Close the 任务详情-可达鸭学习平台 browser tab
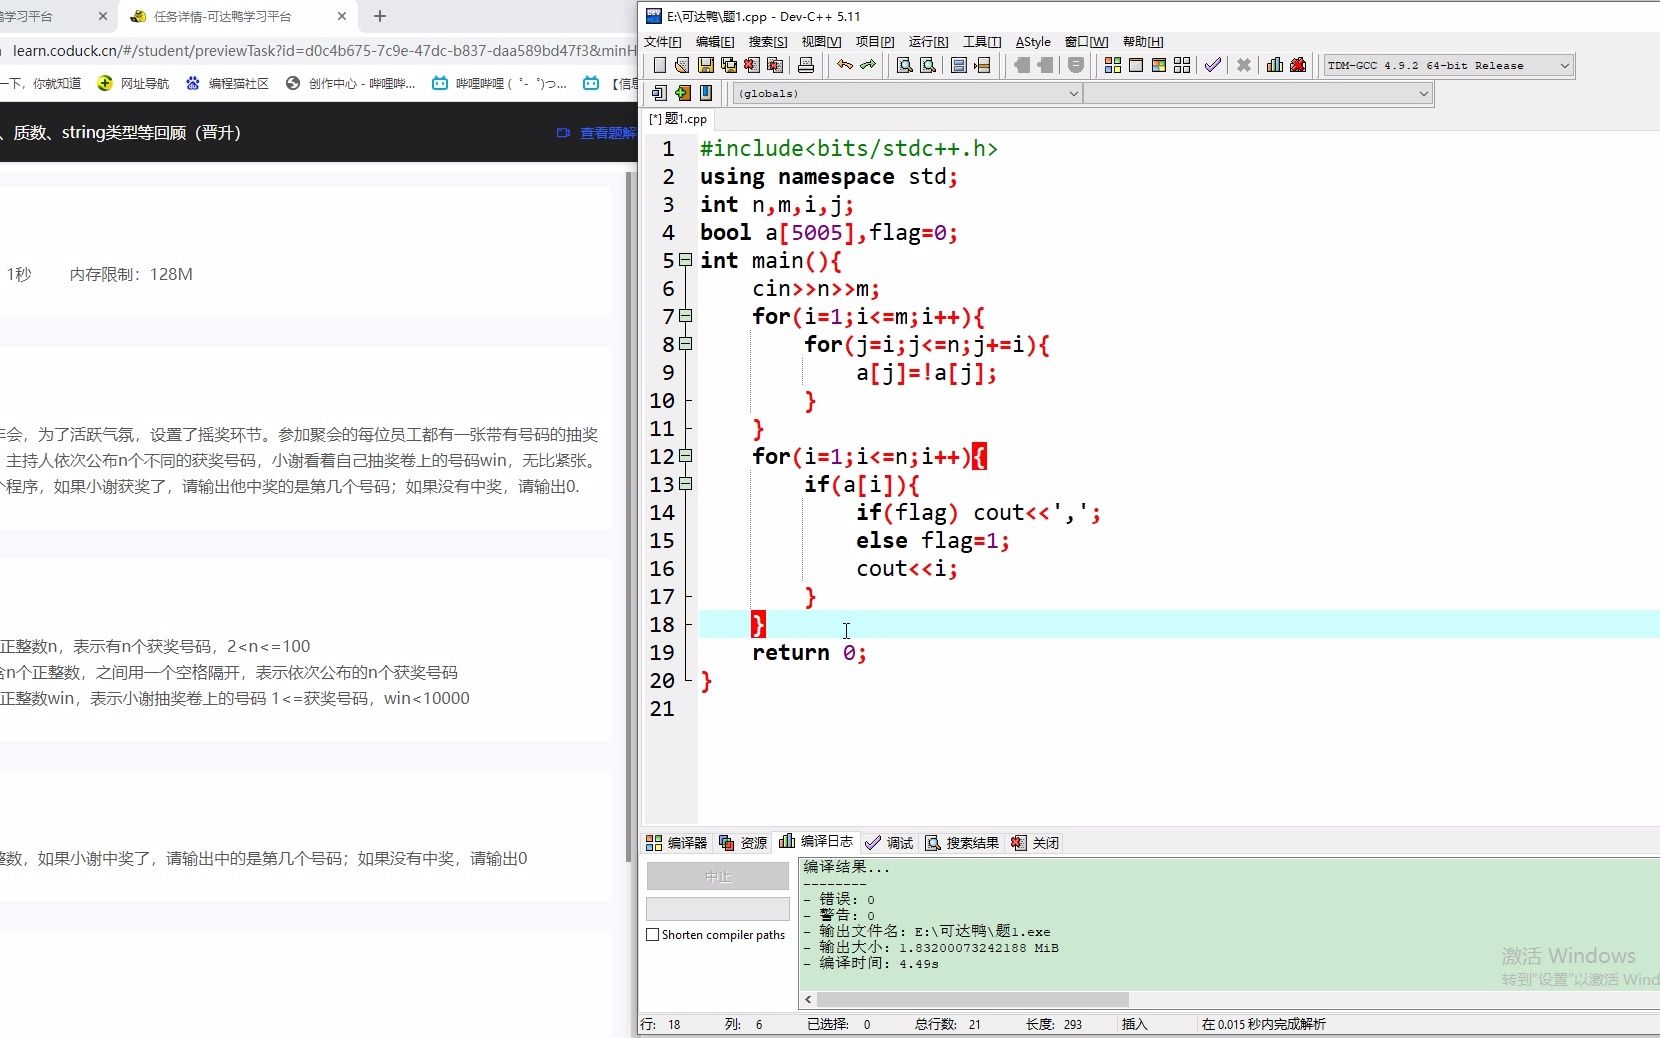The image size is (1660, 1038). [x=342, y=16]
